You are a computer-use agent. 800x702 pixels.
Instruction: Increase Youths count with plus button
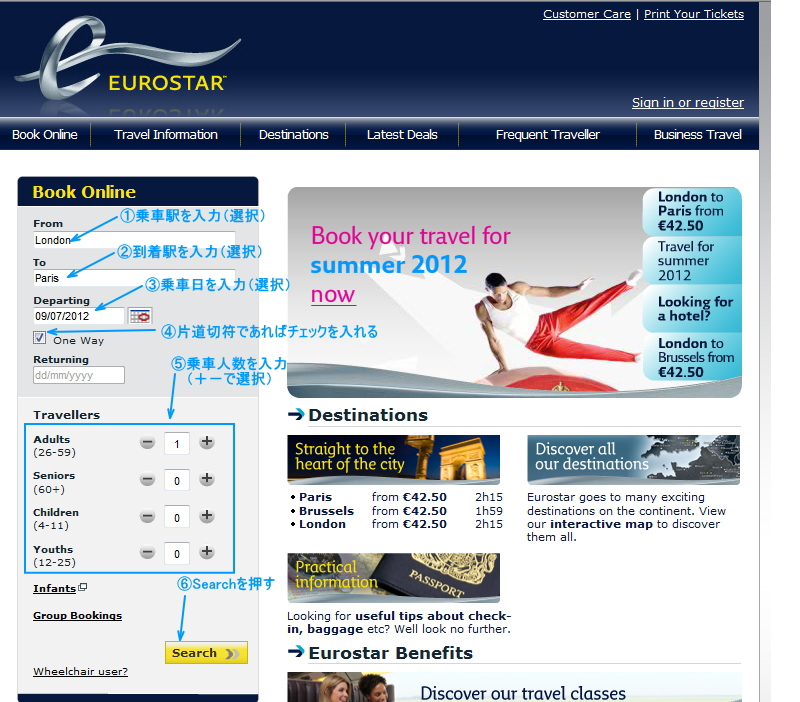pos(207,551)
